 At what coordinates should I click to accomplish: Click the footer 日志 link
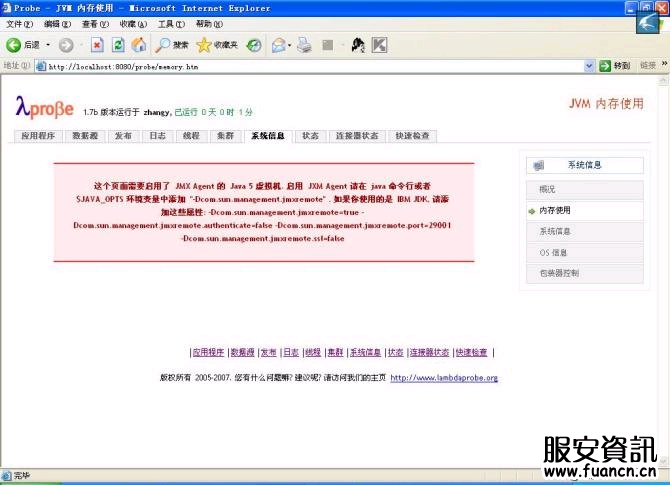(x=291, y=352)
